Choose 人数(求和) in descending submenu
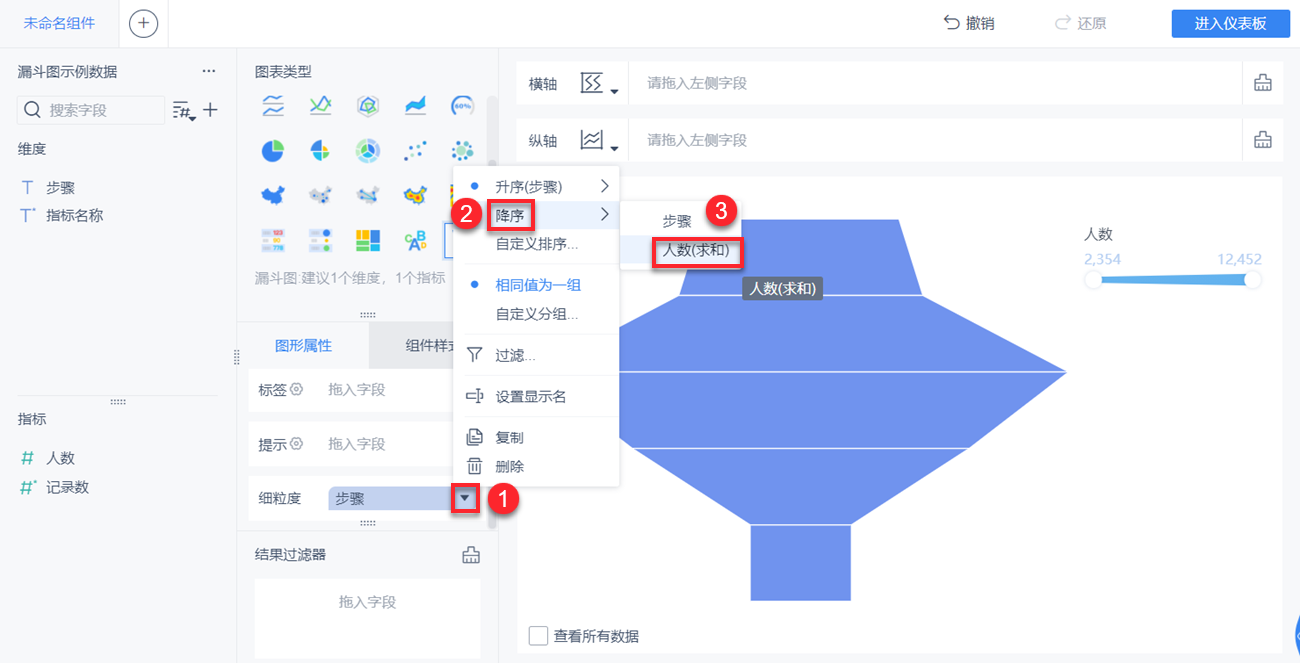This screenshot has width=1300, height=663. tap(696, 250)
